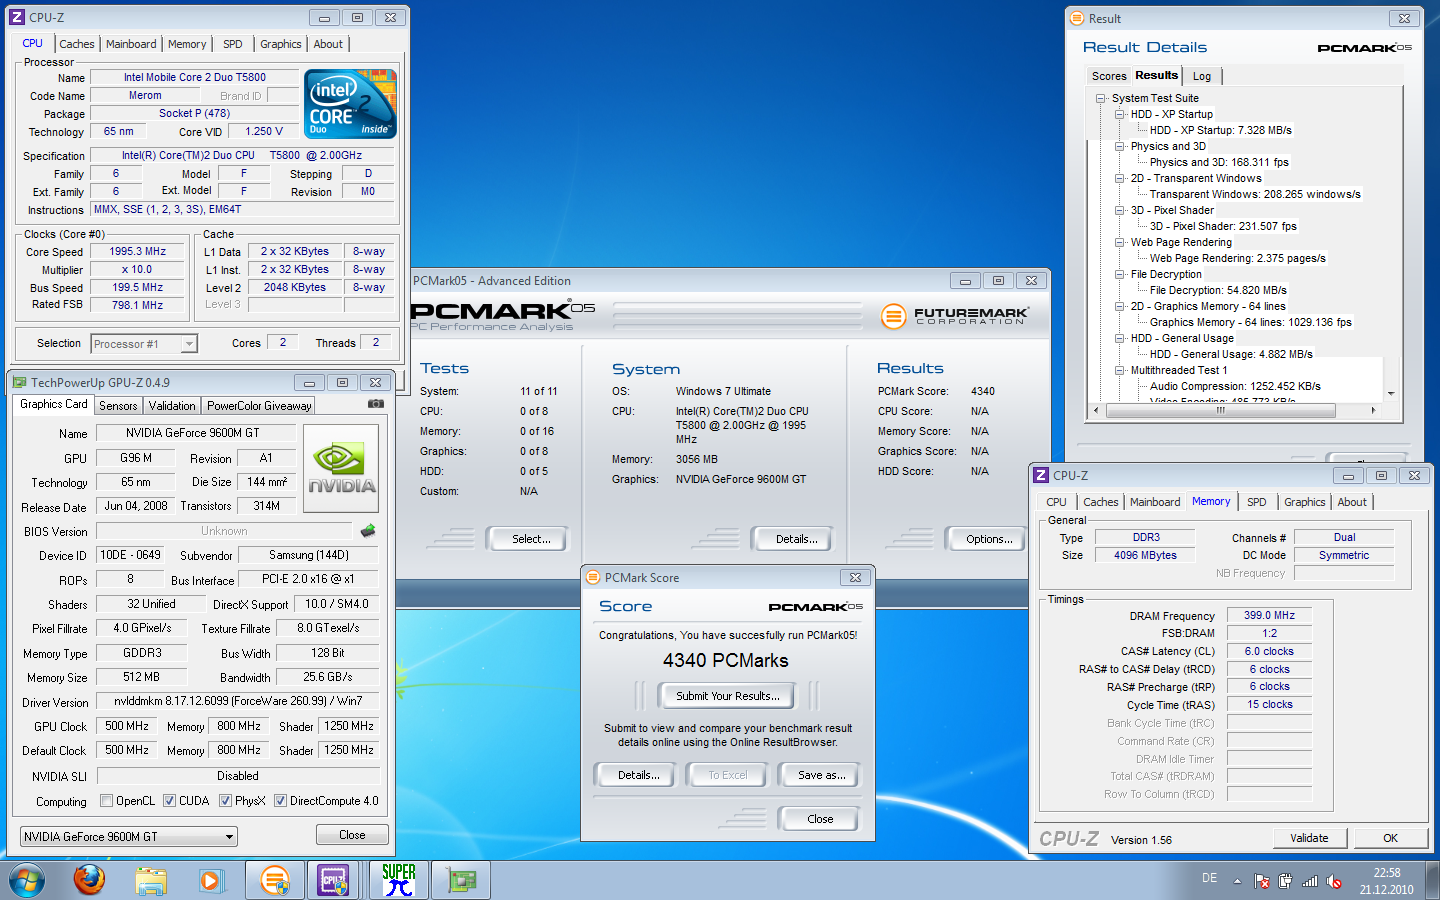
Task: Click the PCMark05 logo in Result Details
Action: pos(1364,48)
